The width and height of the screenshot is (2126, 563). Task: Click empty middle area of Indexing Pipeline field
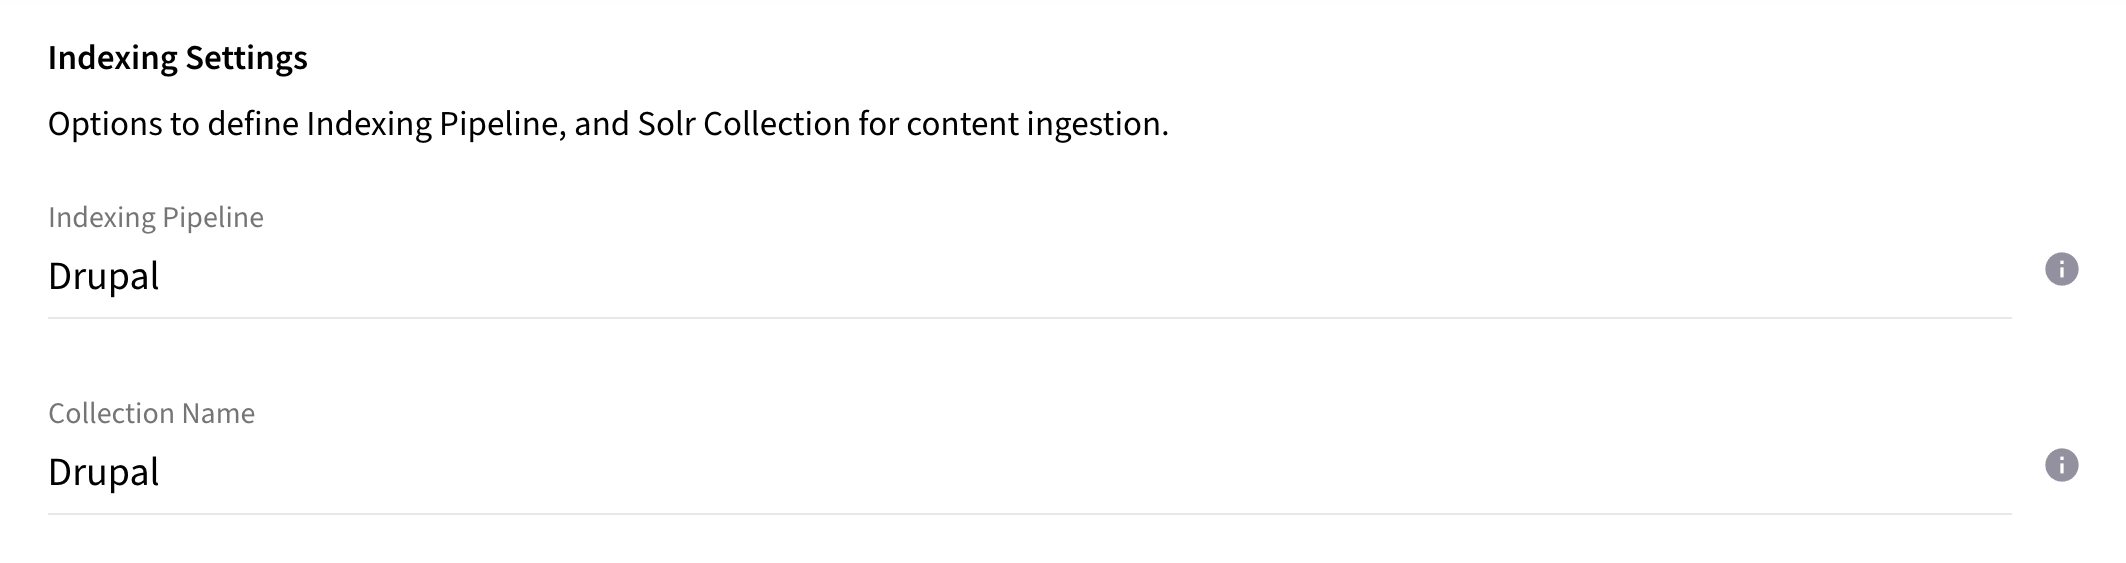1030,276
